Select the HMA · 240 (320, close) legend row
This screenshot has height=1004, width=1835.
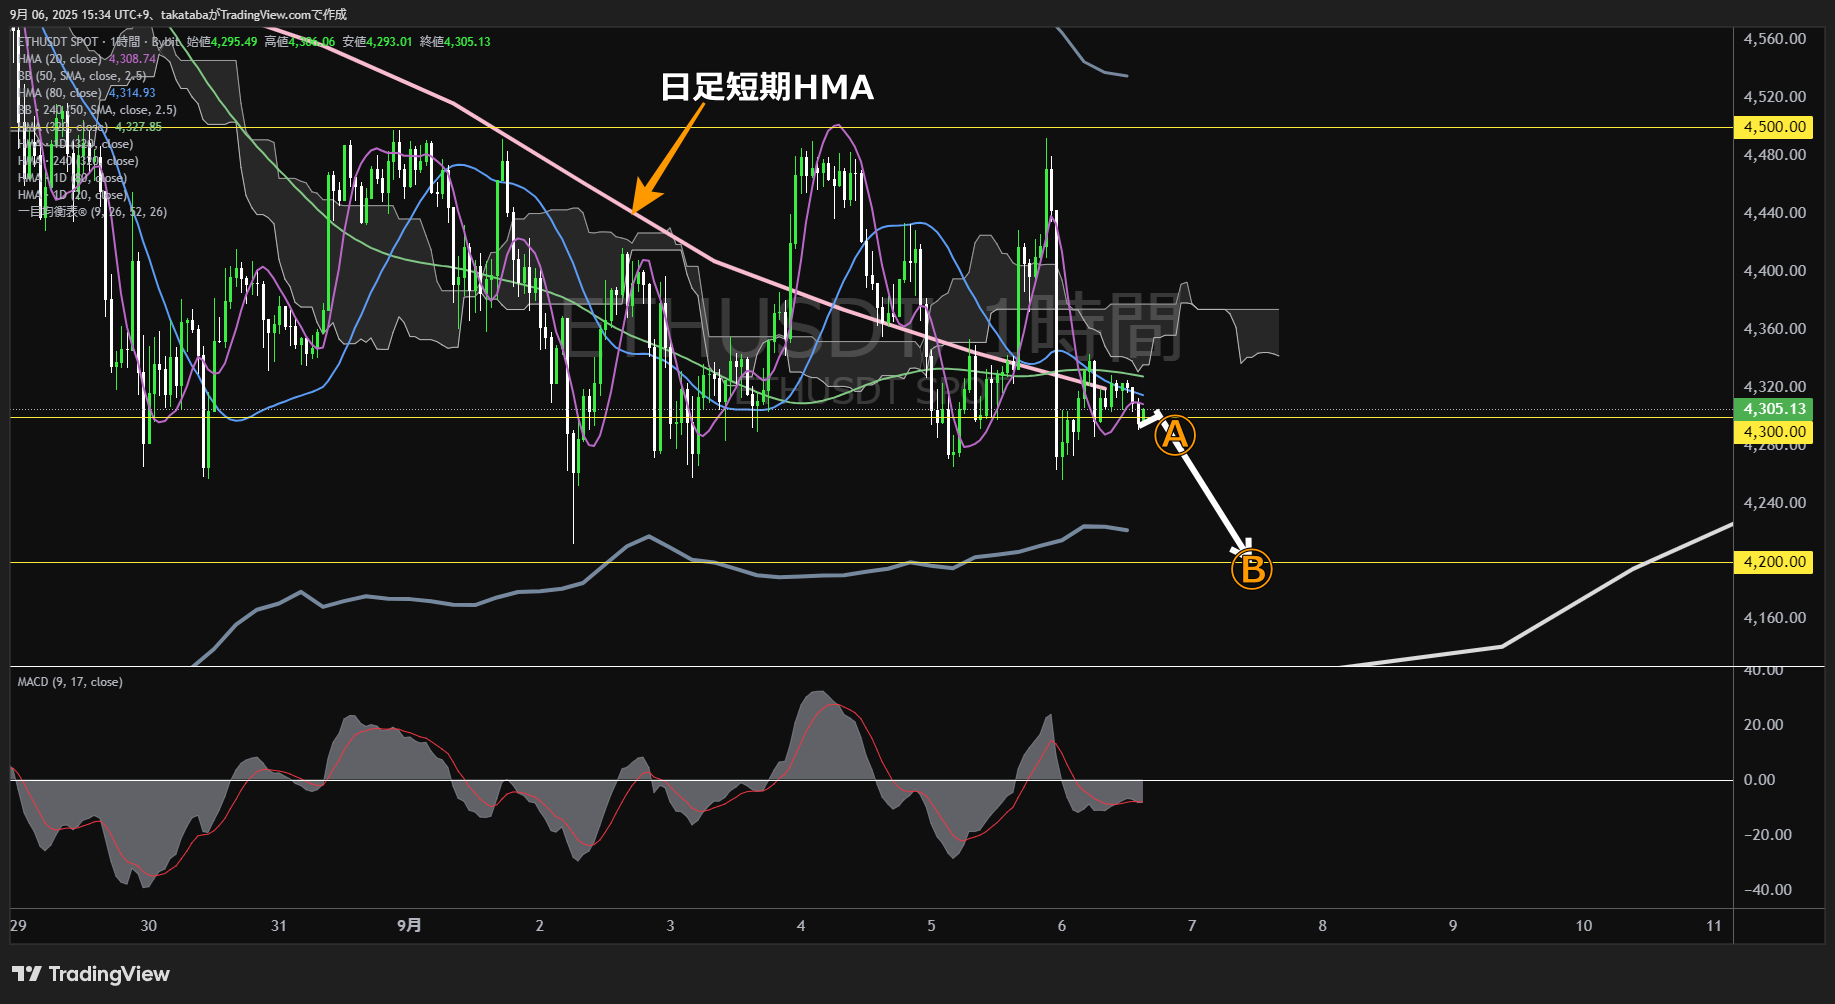click(78, 161)
